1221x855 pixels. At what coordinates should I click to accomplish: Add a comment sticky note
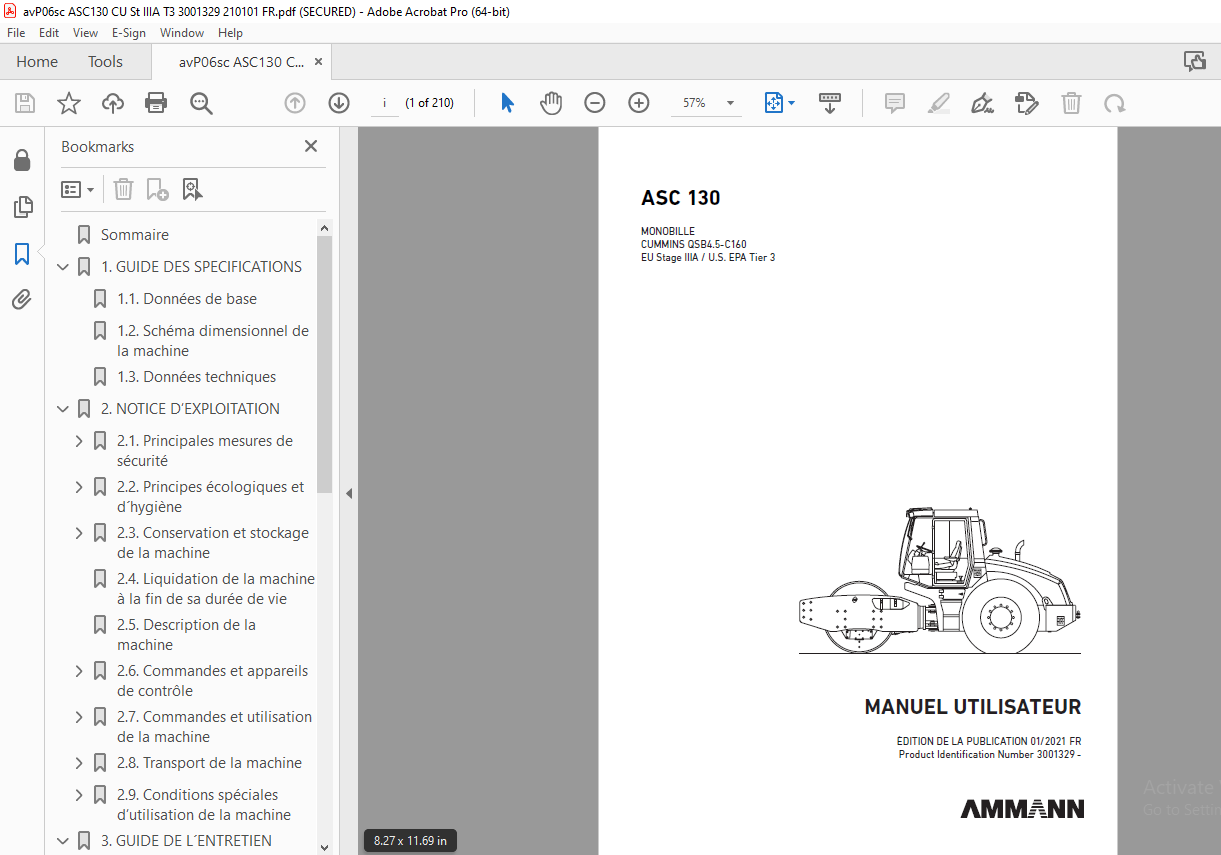(x=895, y=103)
